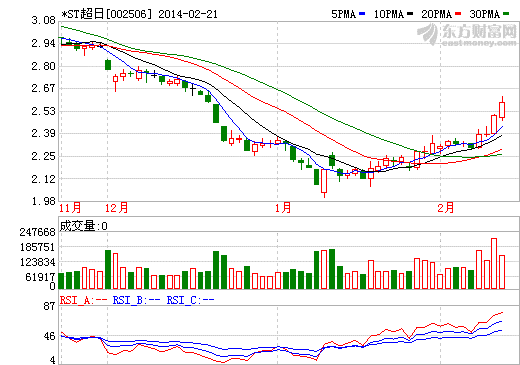
Task: Click the RSI_A:-- indicator label
Action: [x=83, y=300]
